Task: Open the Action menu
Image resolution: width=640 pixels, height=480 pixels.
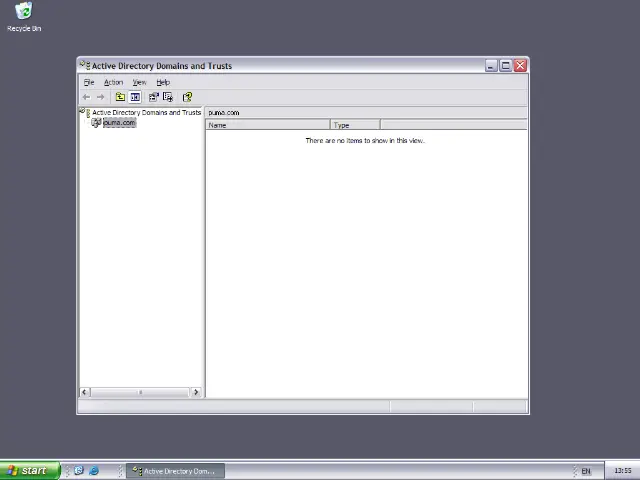Action: click(x=113, y=82)
